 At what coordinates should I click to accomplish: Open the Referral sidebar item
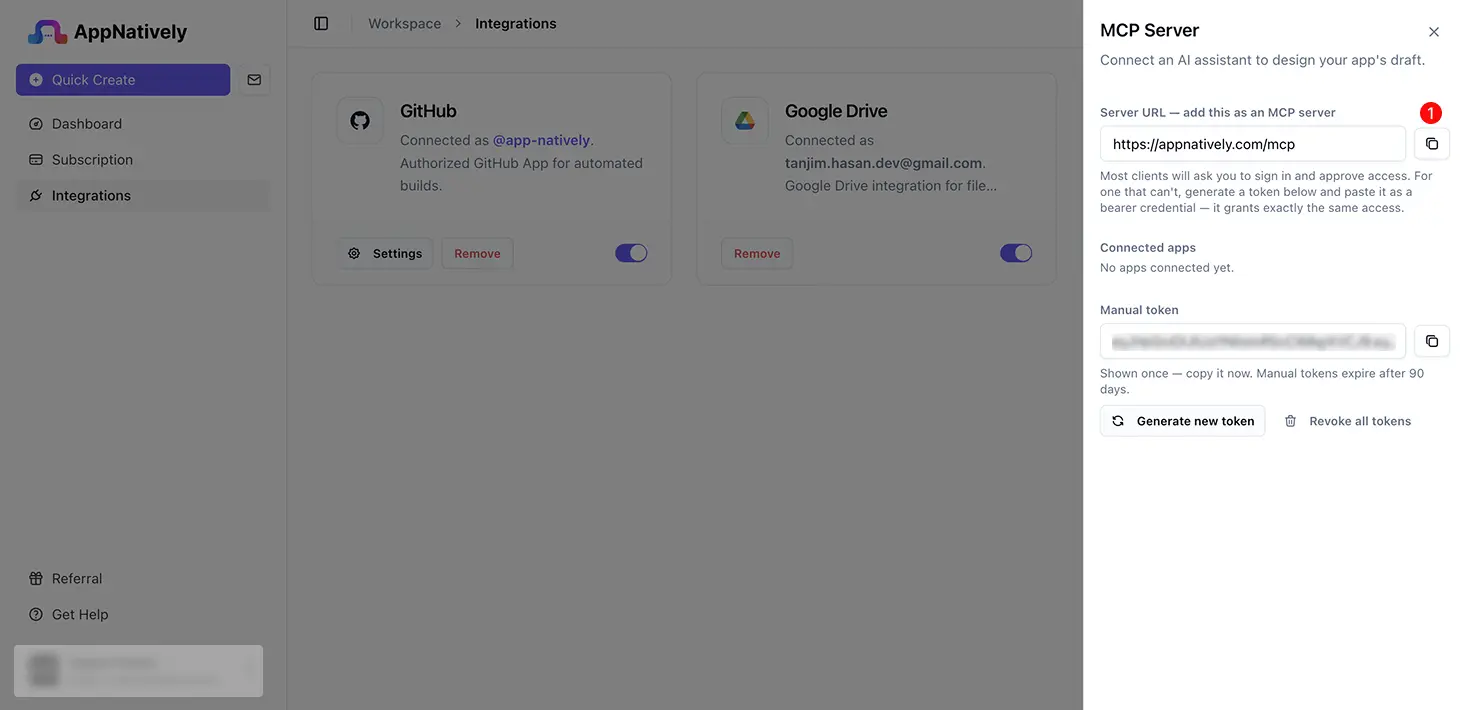pos(143,579)
